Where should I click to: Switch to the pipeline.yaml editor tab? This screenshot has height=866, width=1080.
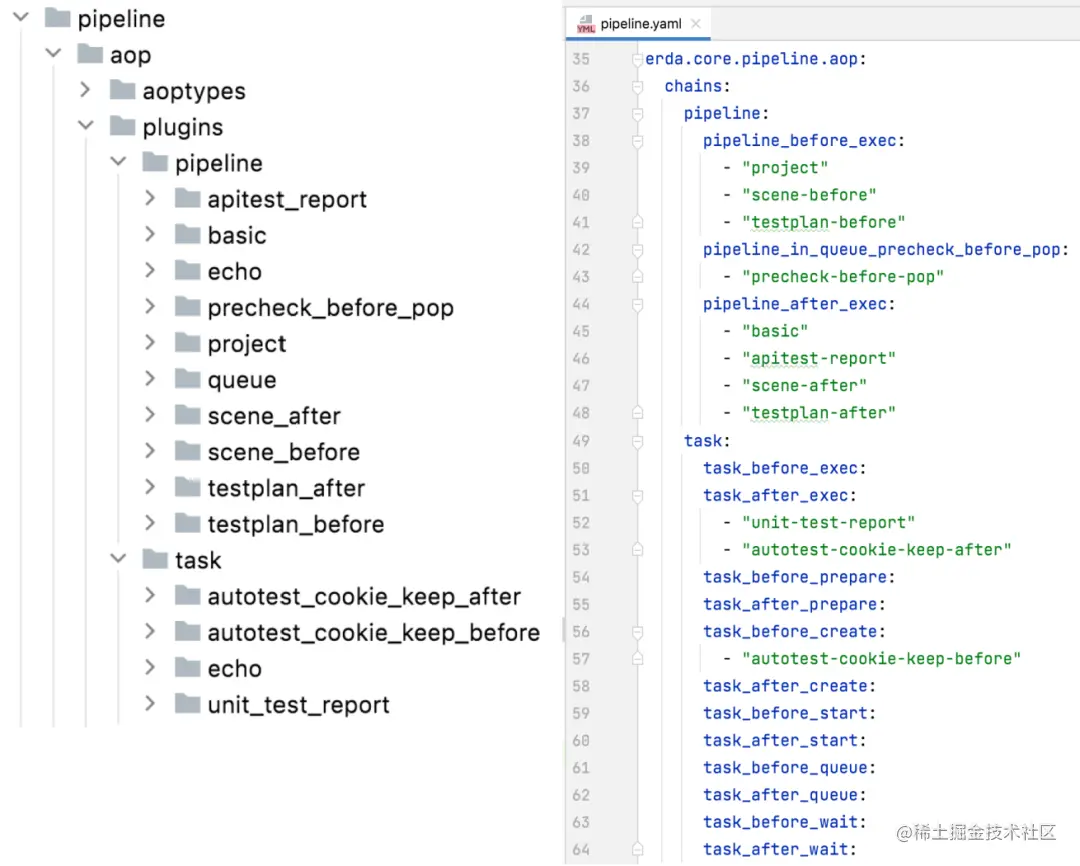click(640, 24)
